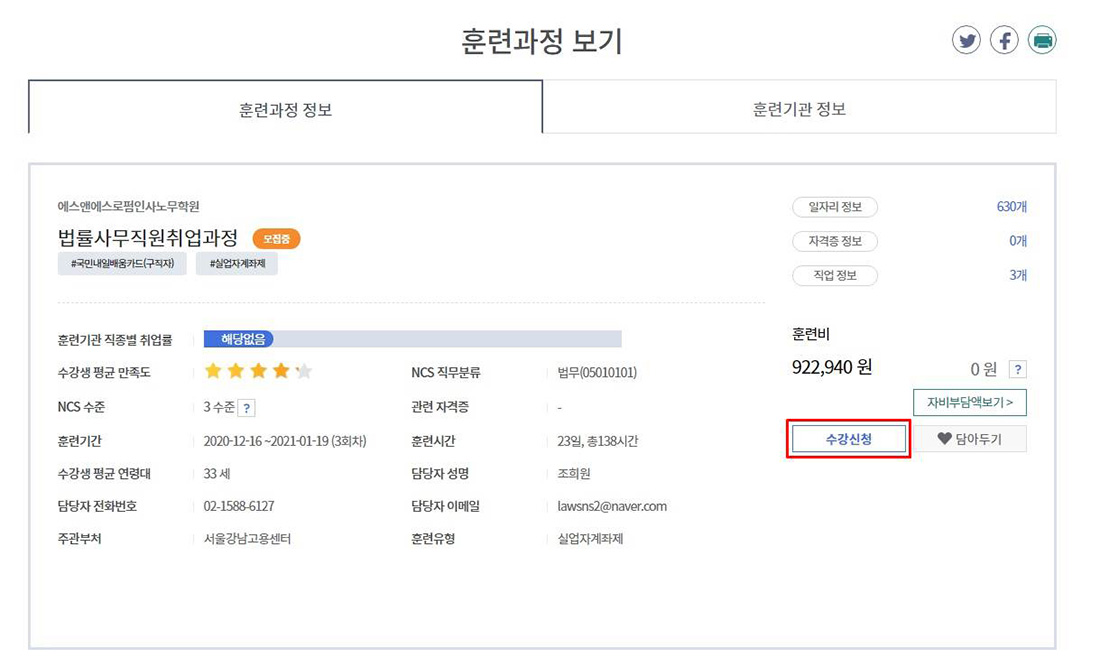Click the 수강생 평균 만족도 star rating
The height and width of the screenshot is (667, 1100).
(x=258, y=372)
